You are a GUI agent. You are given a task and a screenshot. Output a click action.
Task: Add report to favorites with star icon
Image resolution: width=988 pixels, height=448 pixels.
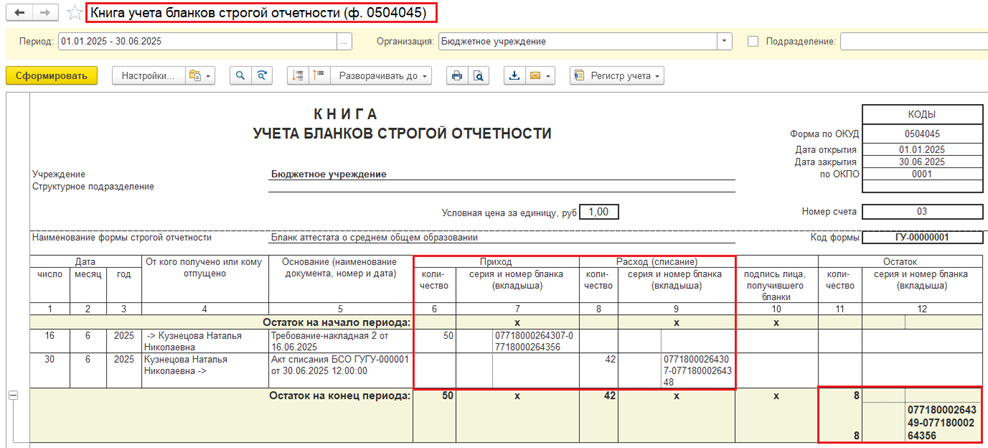[74, 13]
